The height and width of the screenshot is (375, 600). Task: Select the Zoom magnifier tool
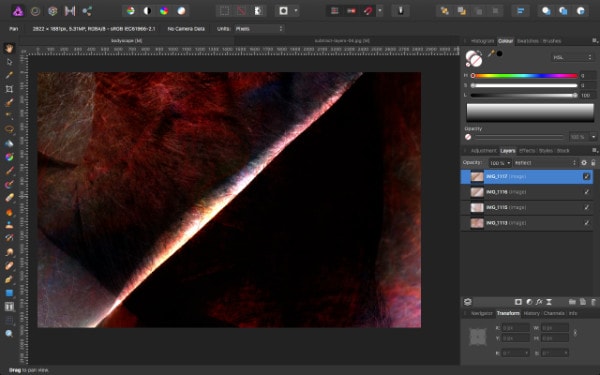(x=9, y=334)
